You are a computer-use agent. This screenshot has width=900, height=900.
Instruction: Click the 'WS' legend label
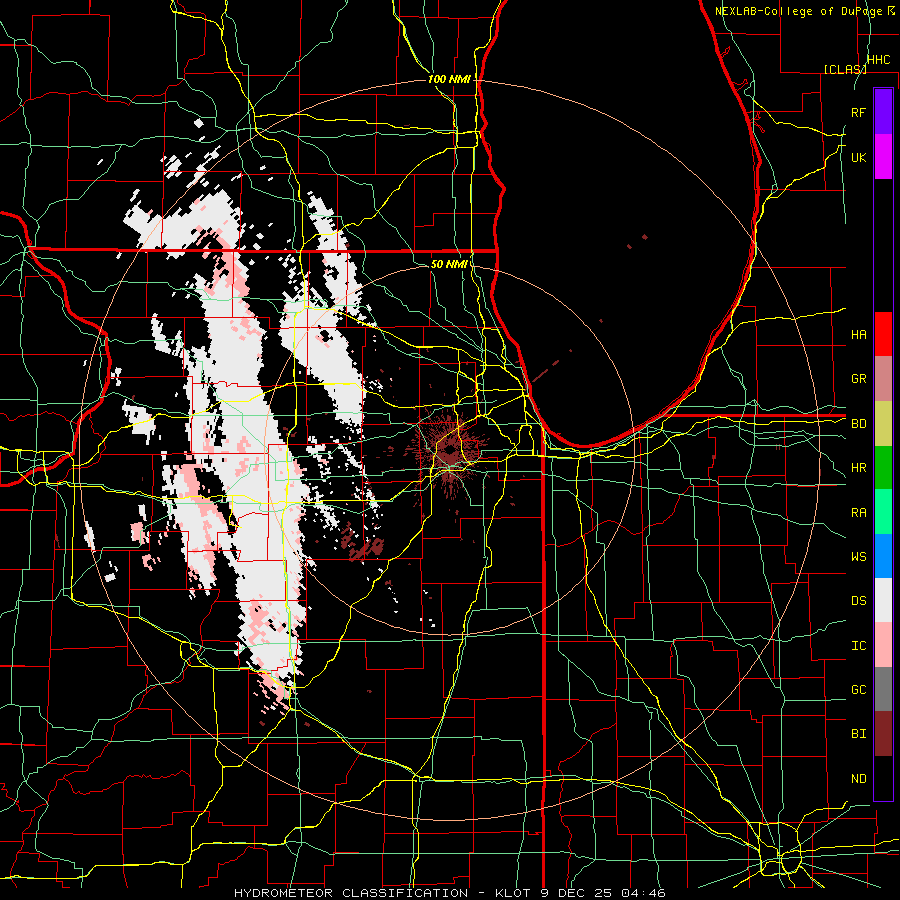[x=858, y=557]
